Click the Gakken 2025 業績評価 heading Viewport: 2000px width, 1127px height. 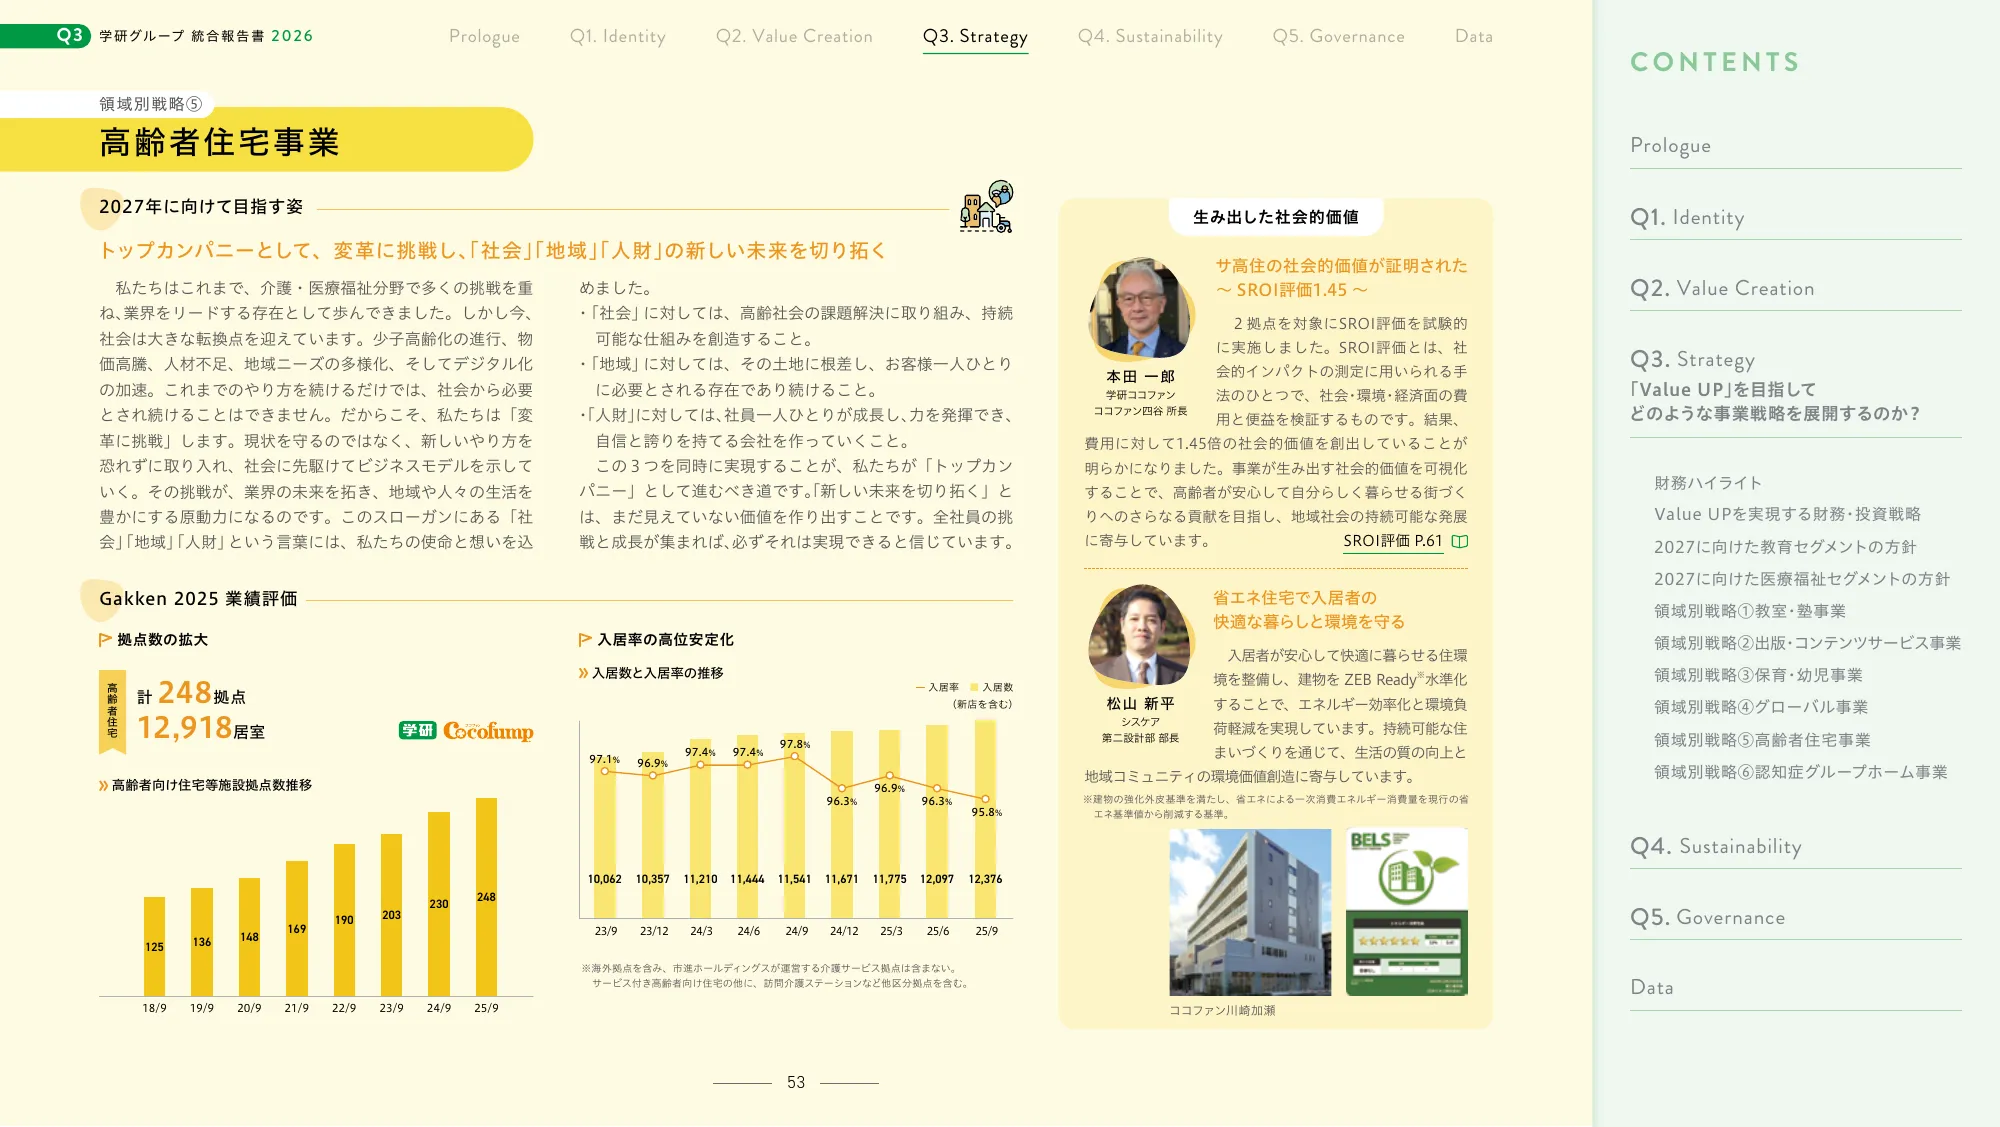198,598
